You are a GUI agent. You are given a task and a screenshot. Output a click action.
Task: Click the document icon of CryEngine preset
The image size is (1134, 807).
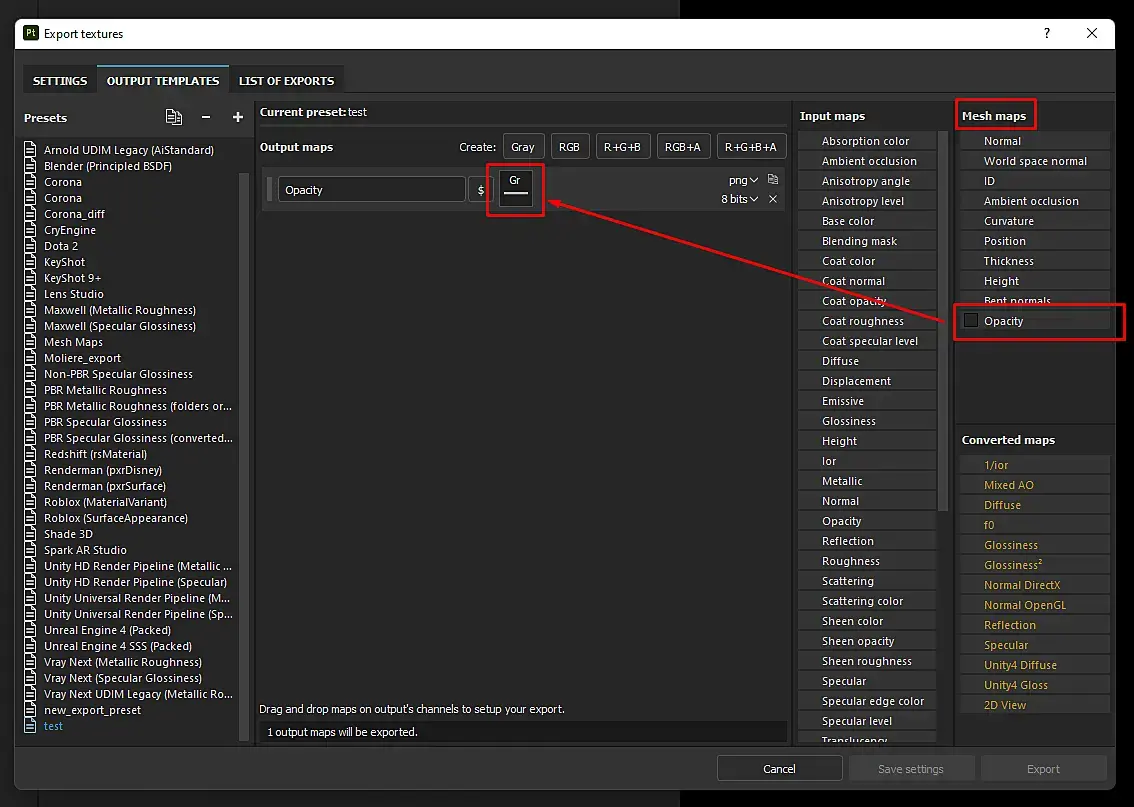30,230
